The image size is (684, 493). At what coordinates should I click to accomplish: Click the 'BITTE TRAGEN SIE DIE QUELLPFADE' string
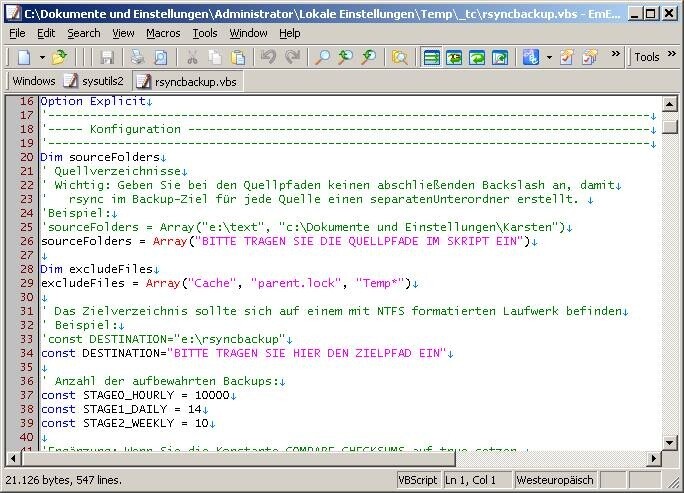(x=359, y=241)
